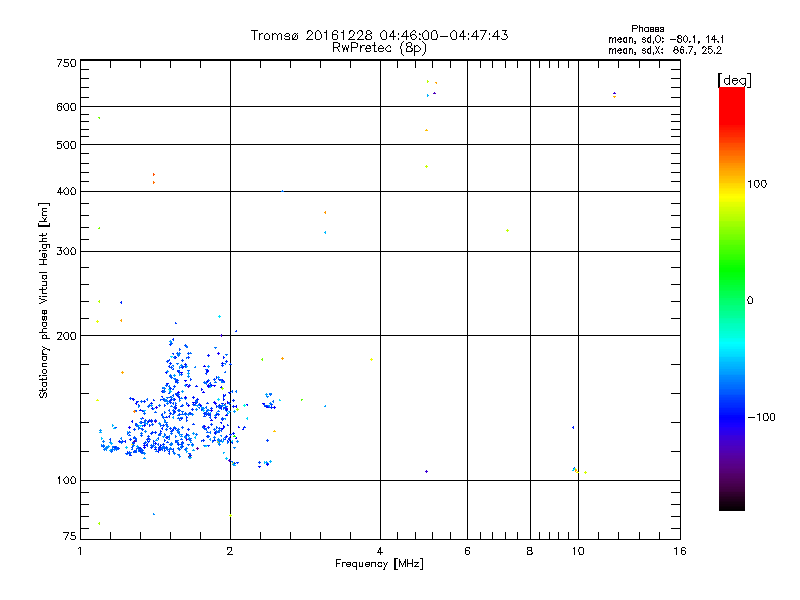Click the orange point pair near 420 km

(154, 179)
